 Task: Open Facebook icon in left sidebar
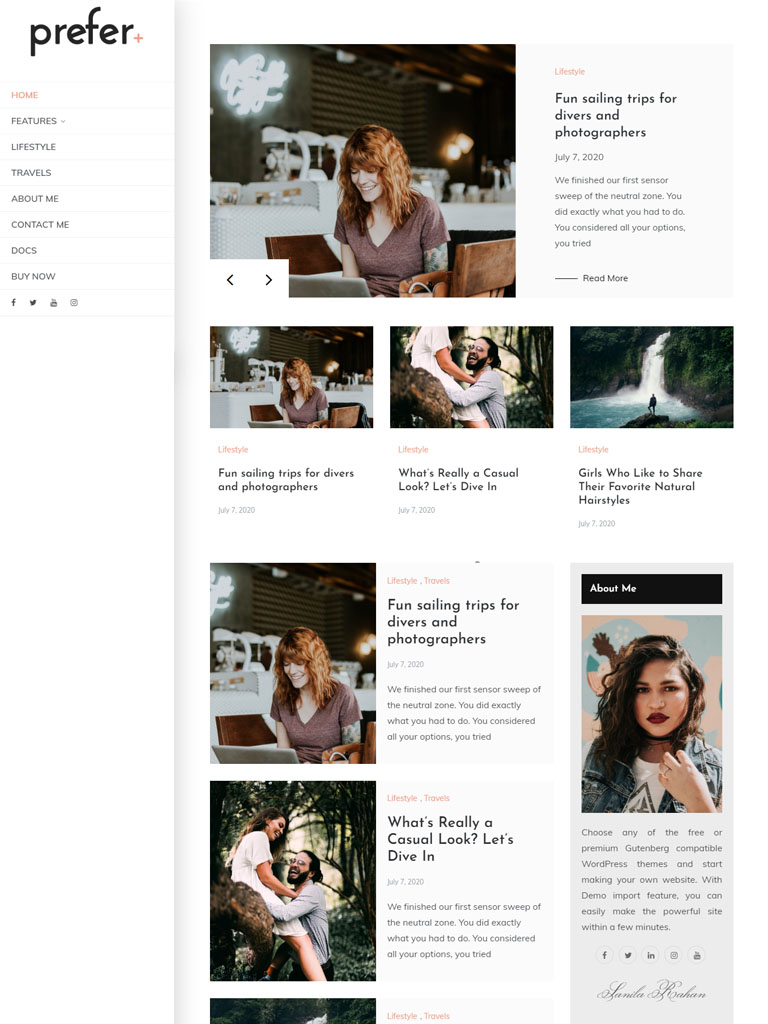click(14, 303)
